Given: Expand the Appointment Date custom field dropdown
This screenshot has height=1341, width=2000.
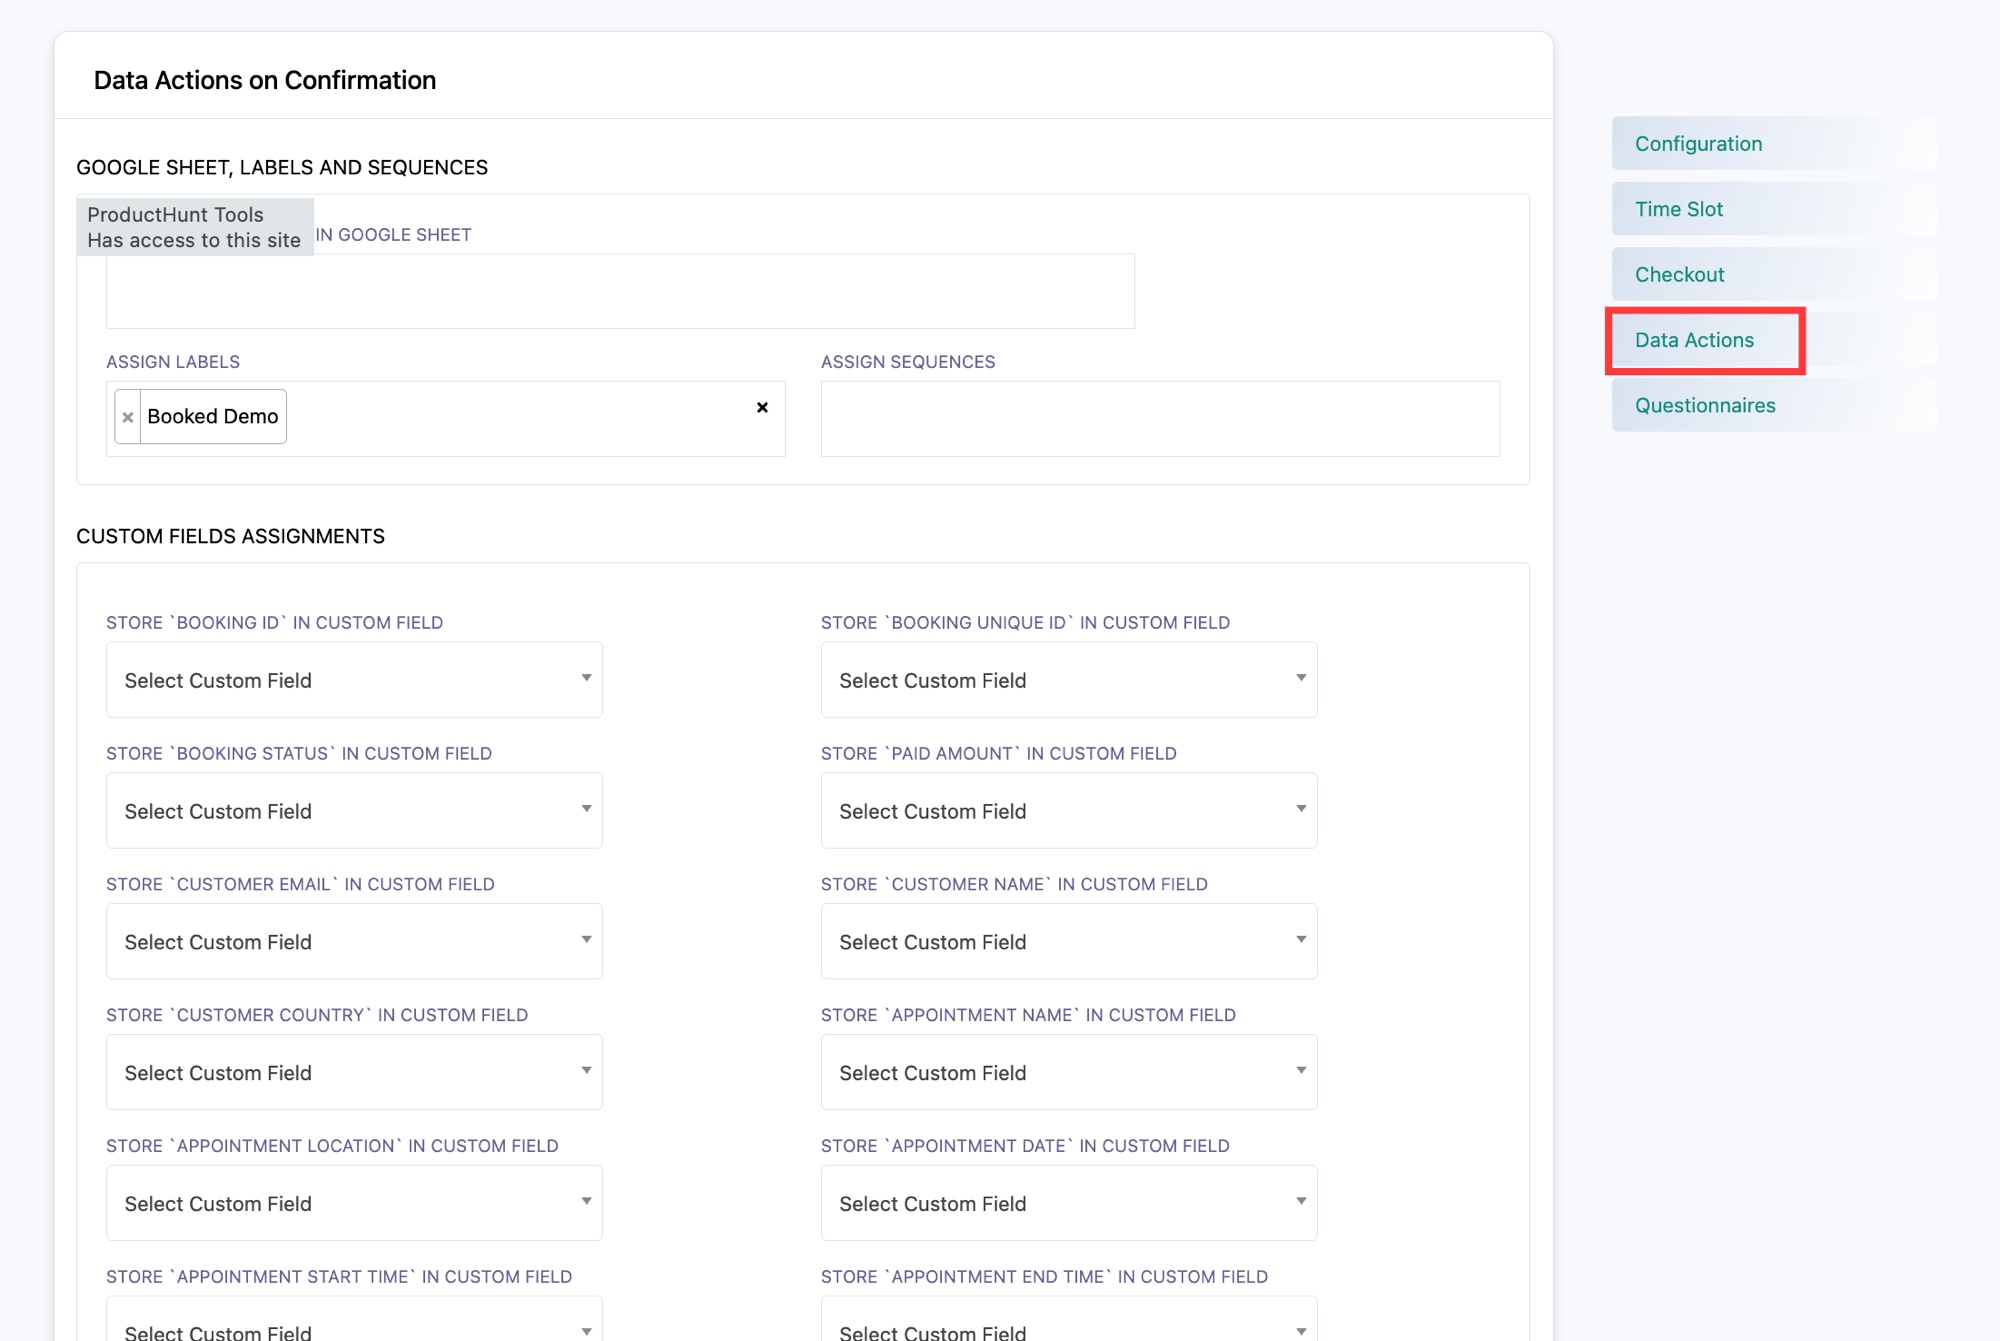Looking at the screenshot, I should pos(1069,1204).
